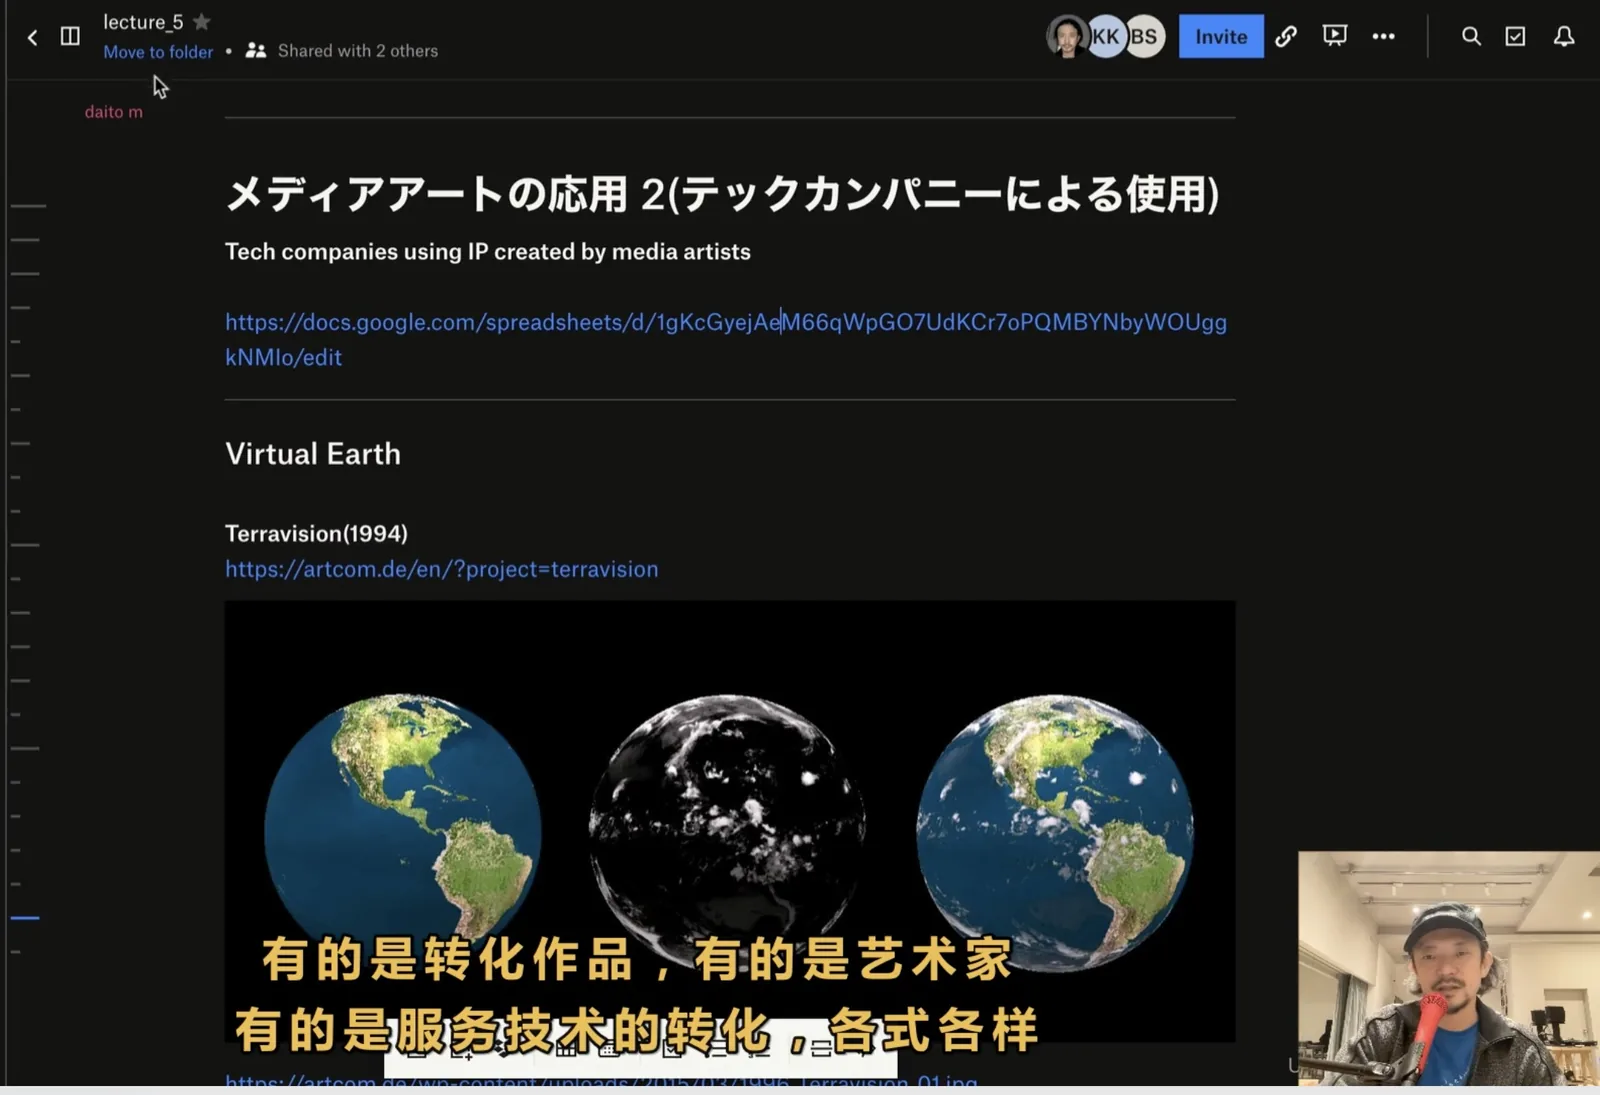Start presentation mode with play icon
The width and height of the screenshot is (1600, 1095).
coord(1334,37)
